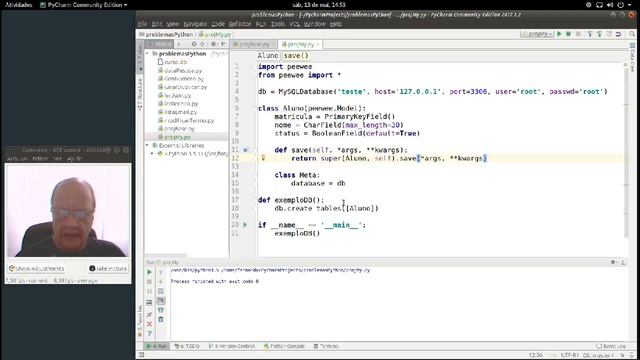Viewport: 640px width, 360px height.
Task: Click the intention light bulb on line 12
Action: click(x=263, y=158)
